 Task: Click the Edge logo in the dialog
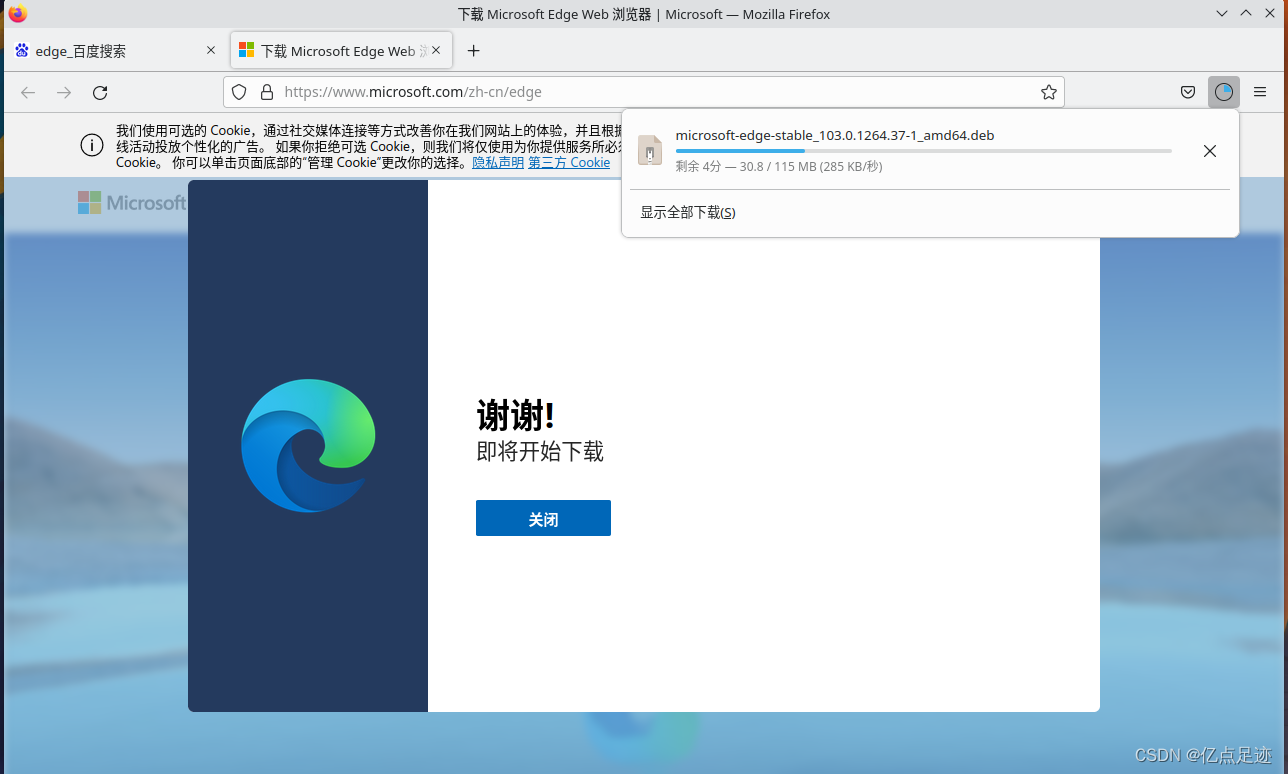click(308, 446)
